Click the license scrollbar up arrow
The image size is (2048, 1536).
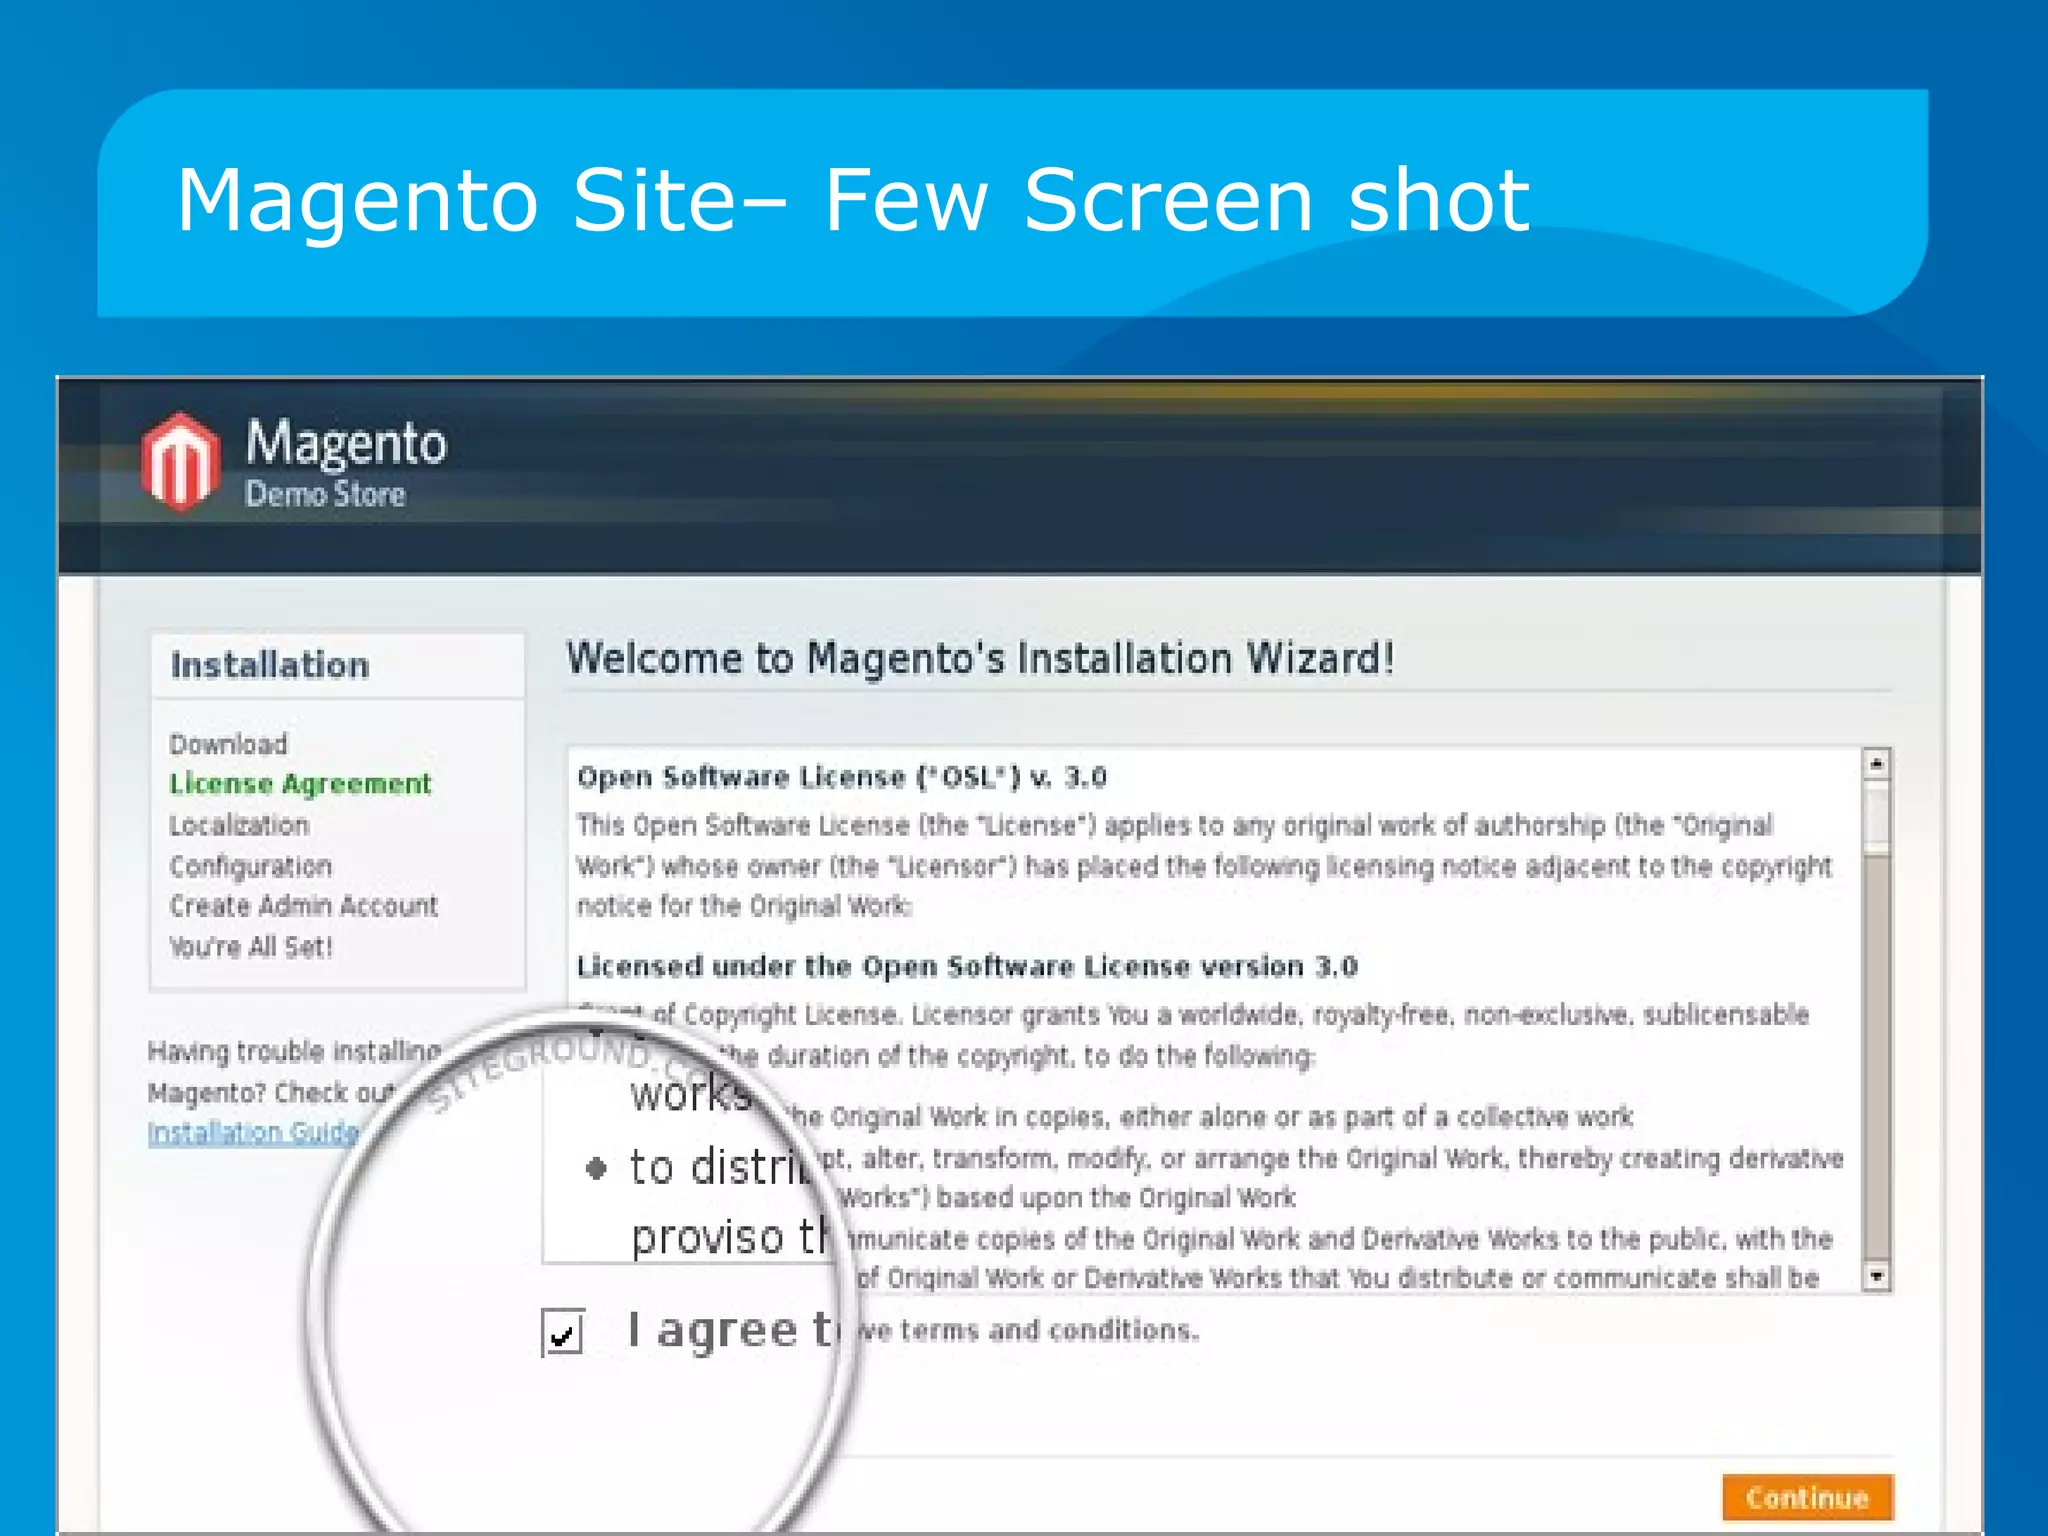(1877, 763)
